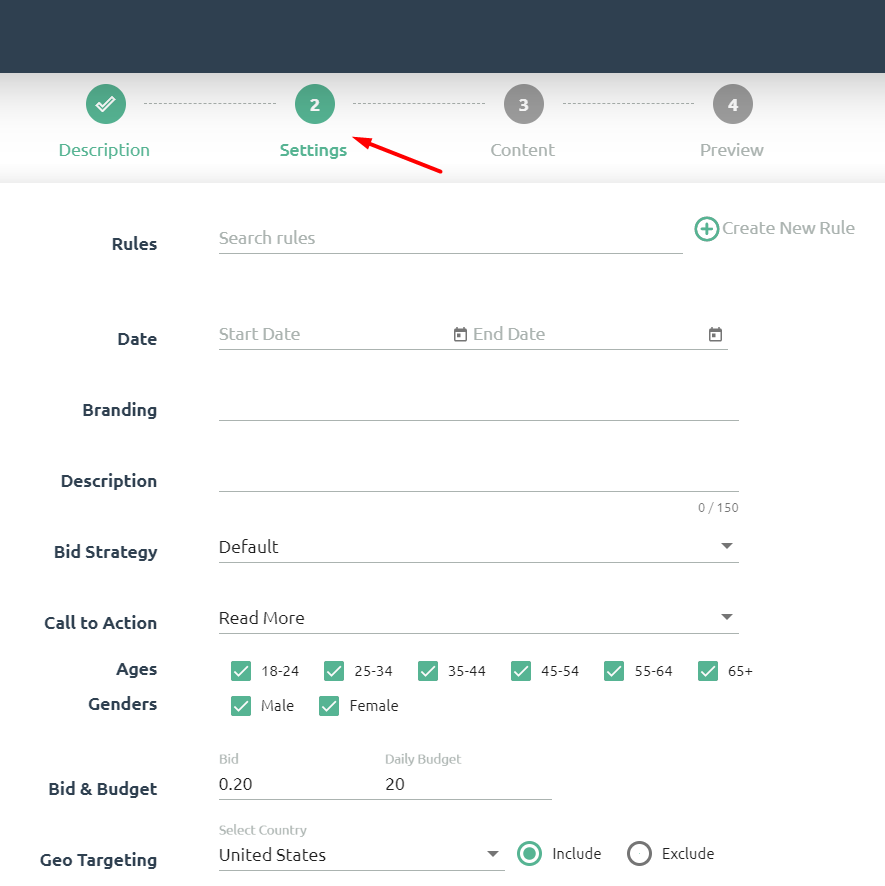Expand the Bid Strategy dropdown
The image size is (885, 886).
click(727, 547)
